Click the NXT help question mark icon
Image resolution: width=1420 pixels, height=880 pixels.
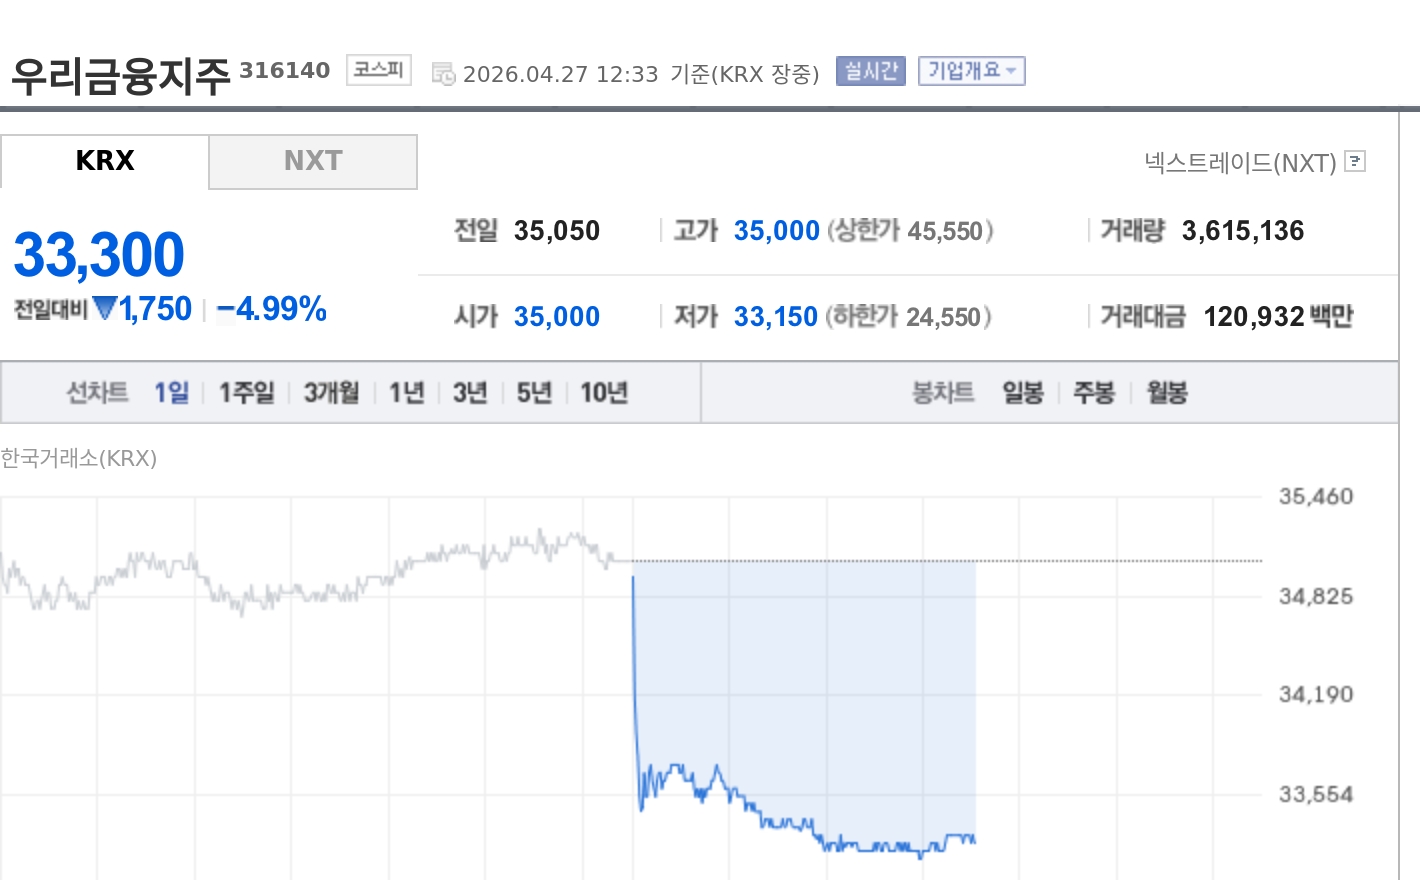pyautogui.click(x=1355, y=162)
